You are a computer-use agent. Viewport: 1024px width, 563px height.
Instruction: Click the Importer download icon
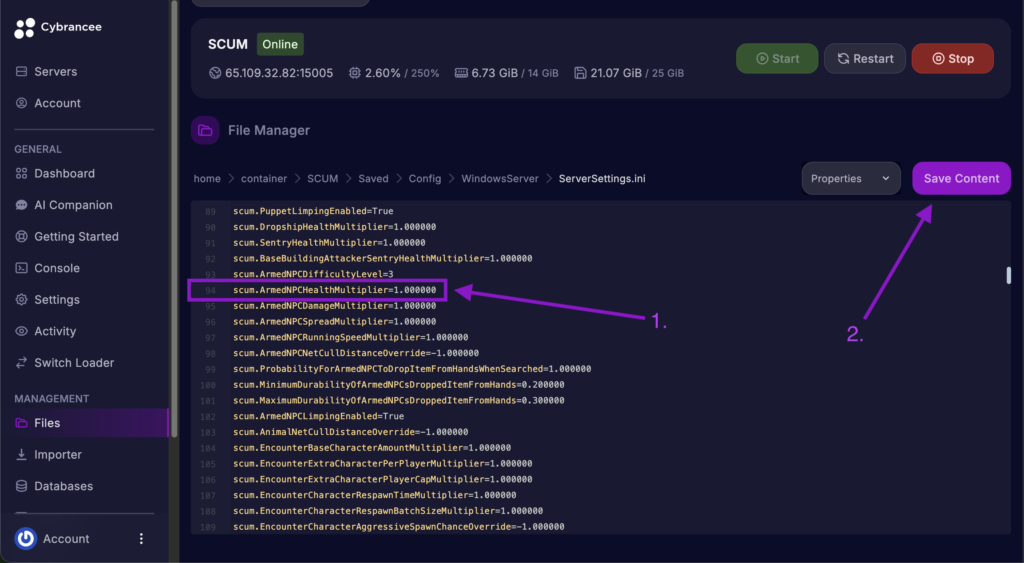pos(22,455)
